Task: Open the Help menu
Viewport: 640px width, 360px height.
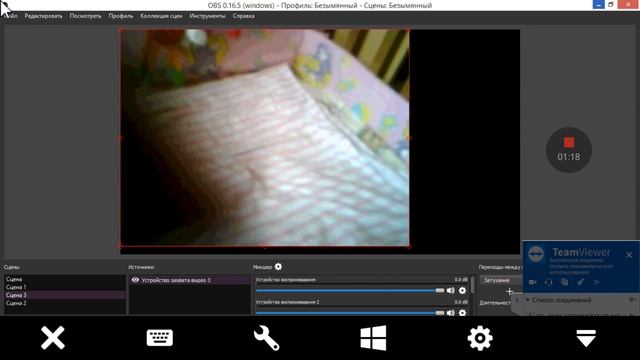Action: [244, 16]
